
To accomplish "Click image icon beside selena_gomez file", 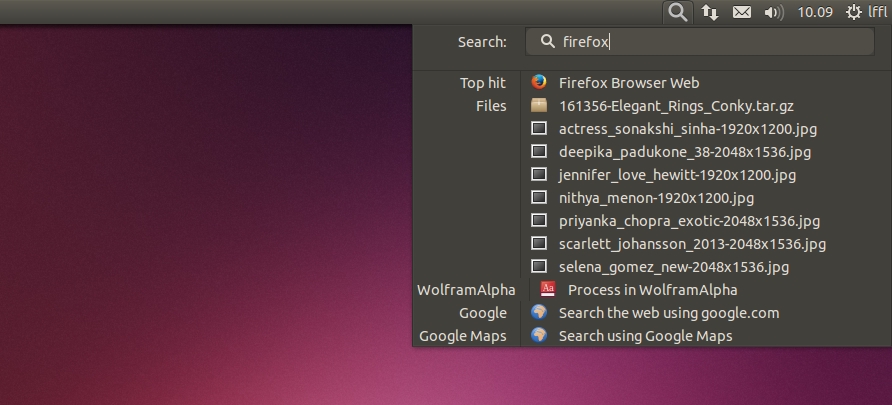I will point(539,266).
